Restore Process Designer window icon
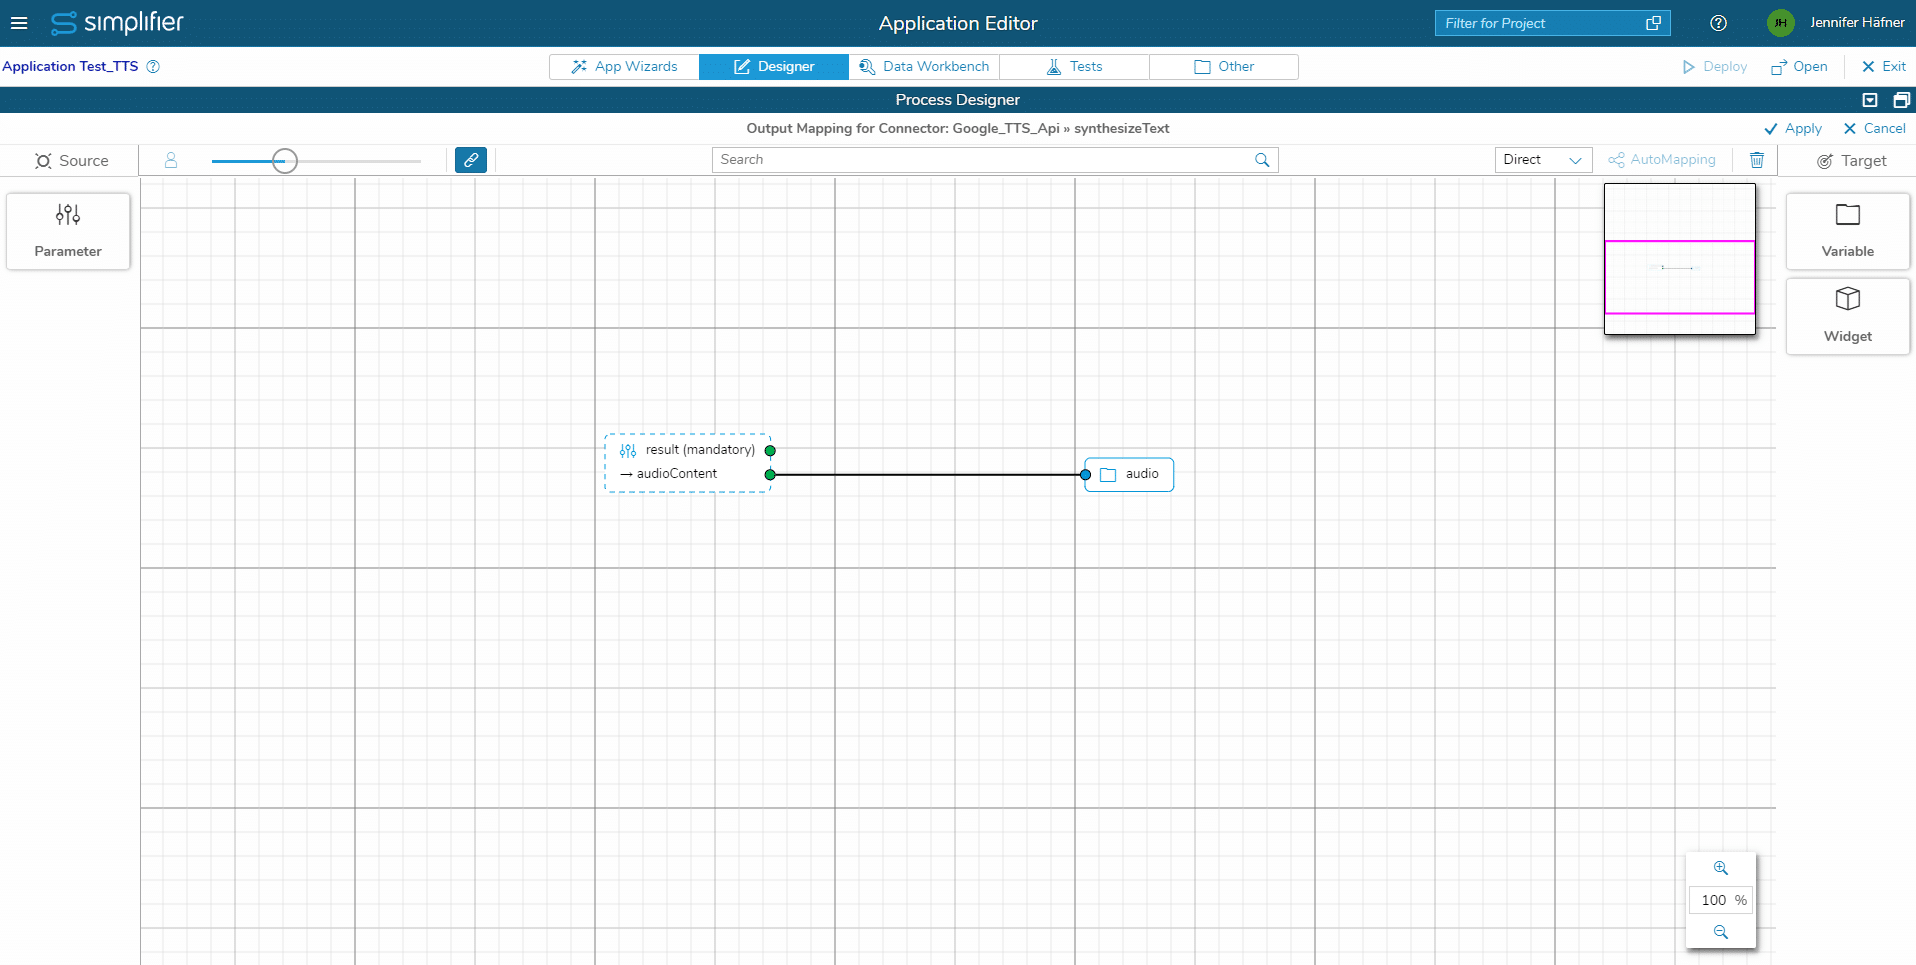 coord(1901,100)
